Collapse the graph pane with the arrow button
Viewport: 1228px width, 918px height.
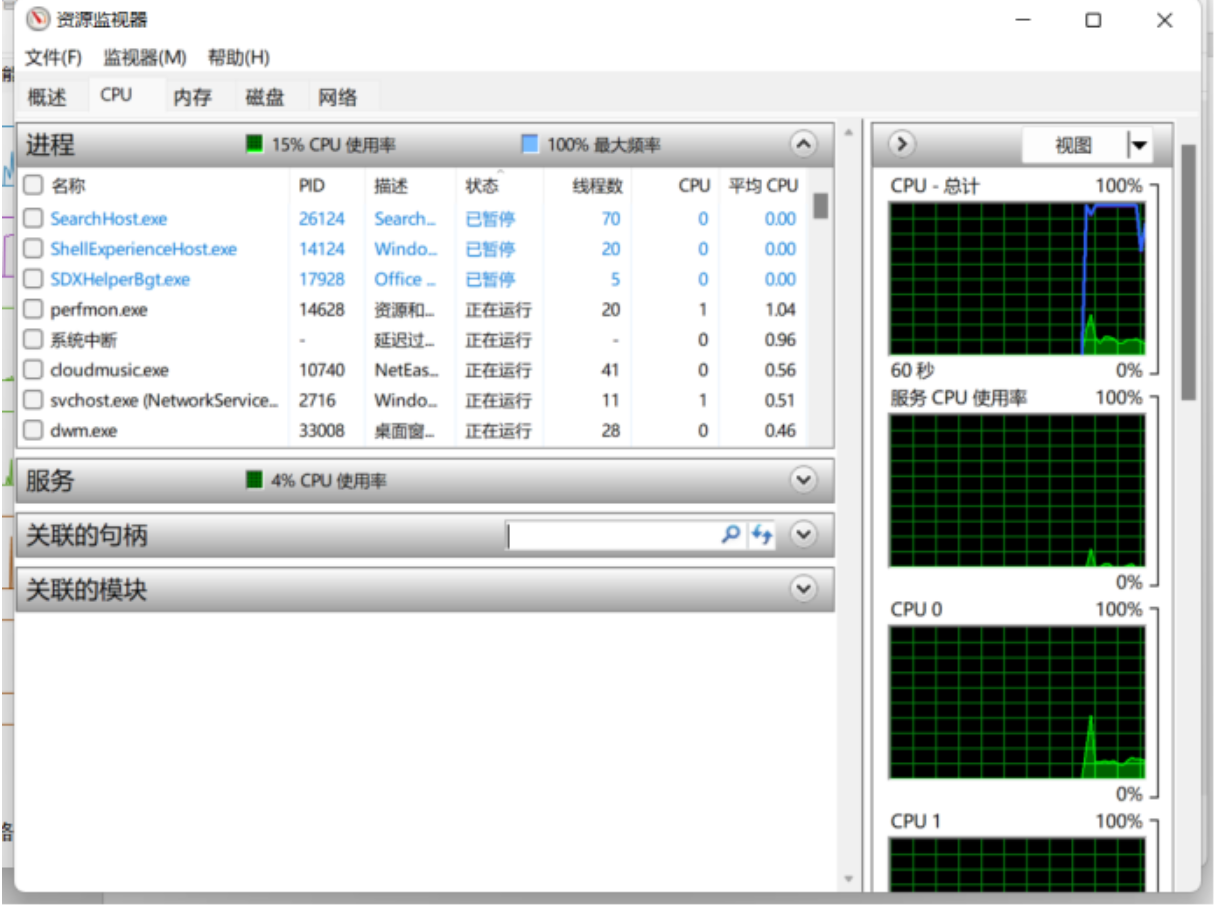(x=902, y=144)
